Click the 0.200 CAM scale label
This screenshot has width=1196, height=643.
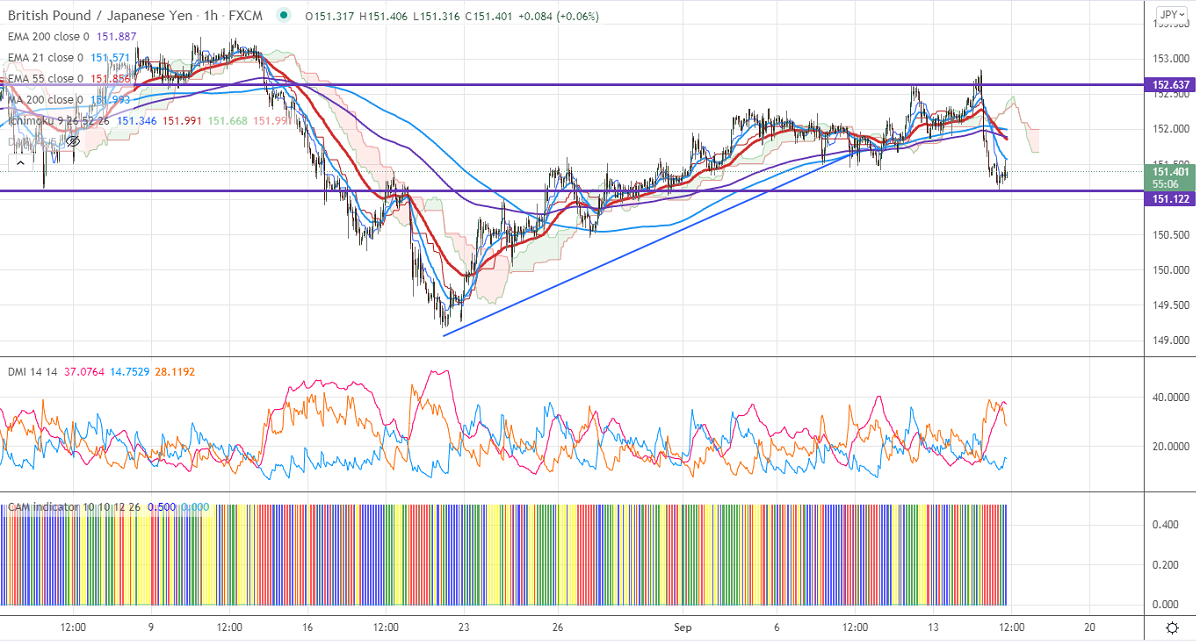(x=1165, y=565)
